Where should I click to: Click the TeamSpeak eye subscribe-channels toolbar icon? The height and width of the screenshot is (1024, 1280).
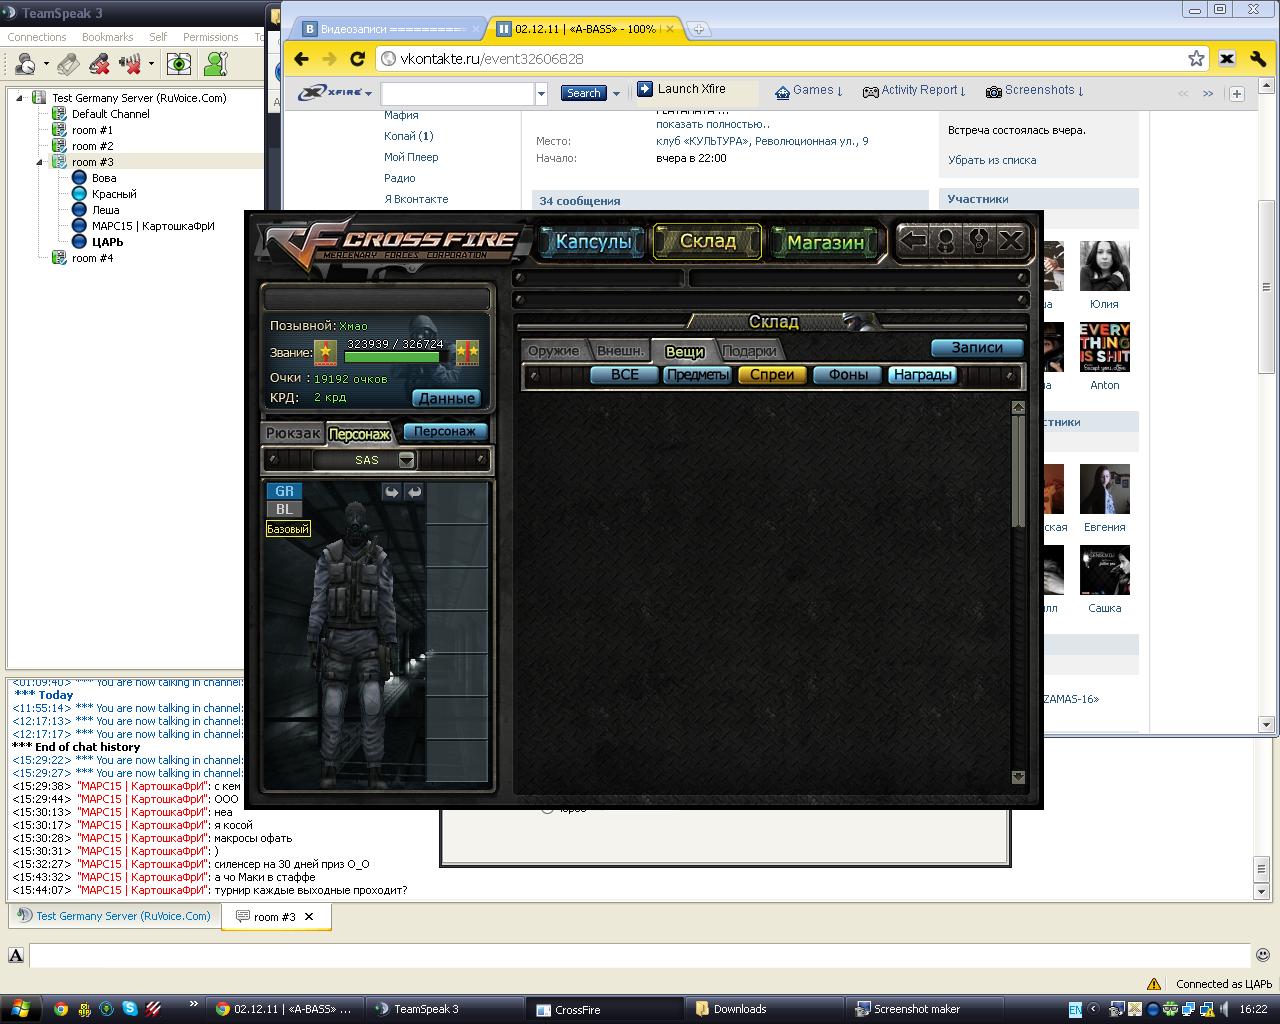(179, 64)
